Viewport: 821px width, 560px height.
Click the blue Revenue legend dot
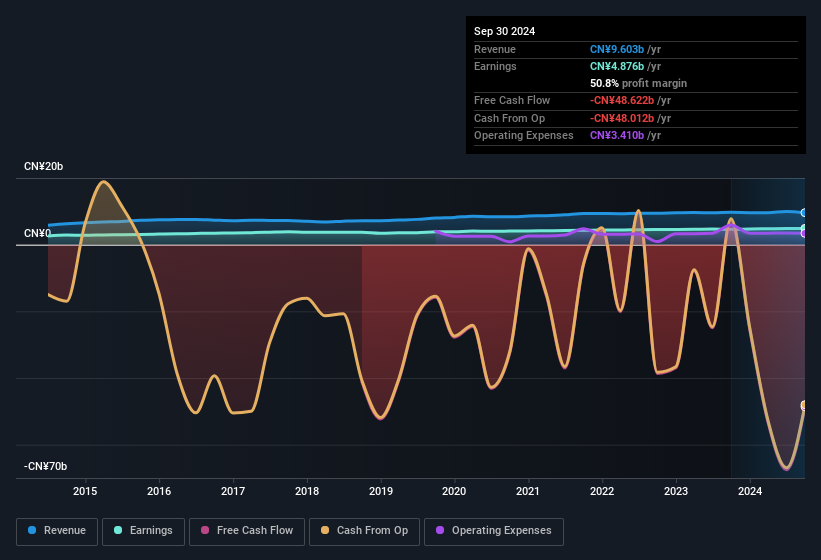(31, 530)
